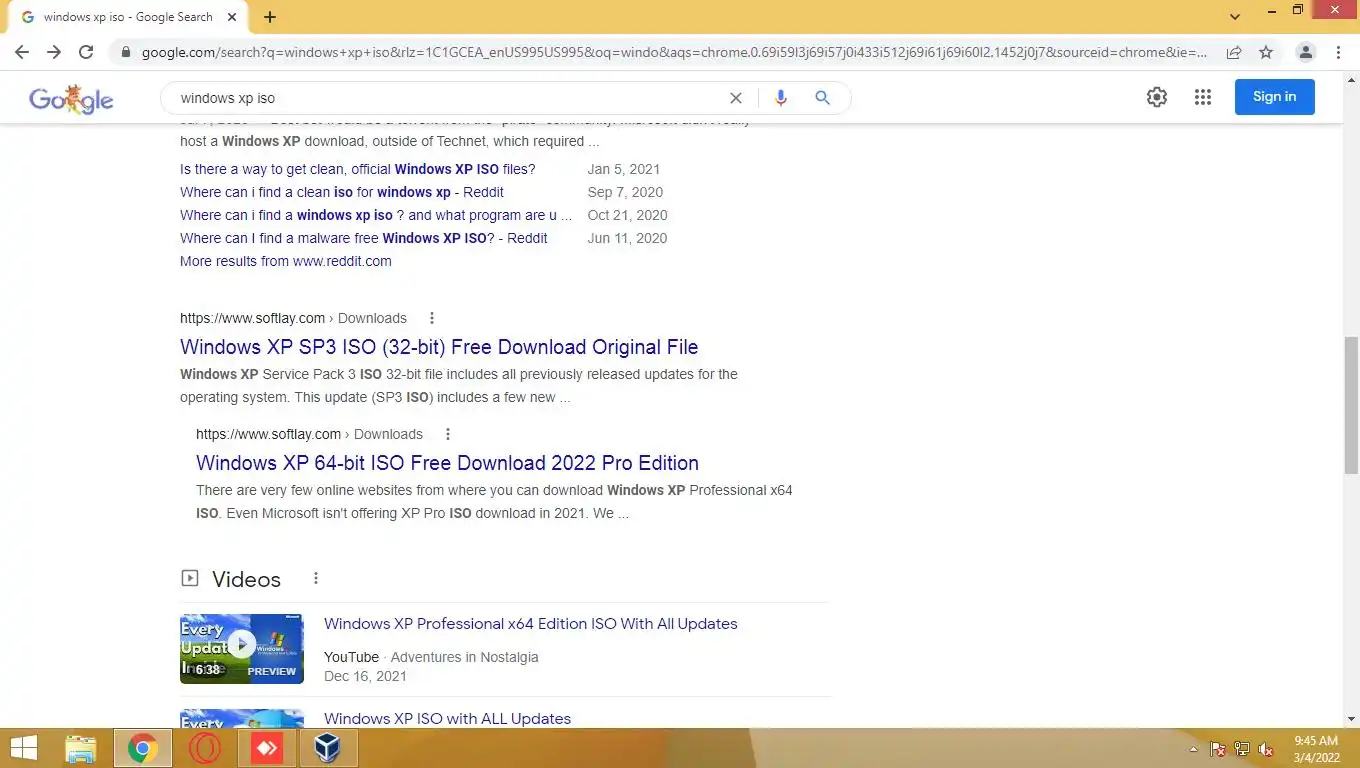Open Google search settings gear

[x=1157, y=97]
